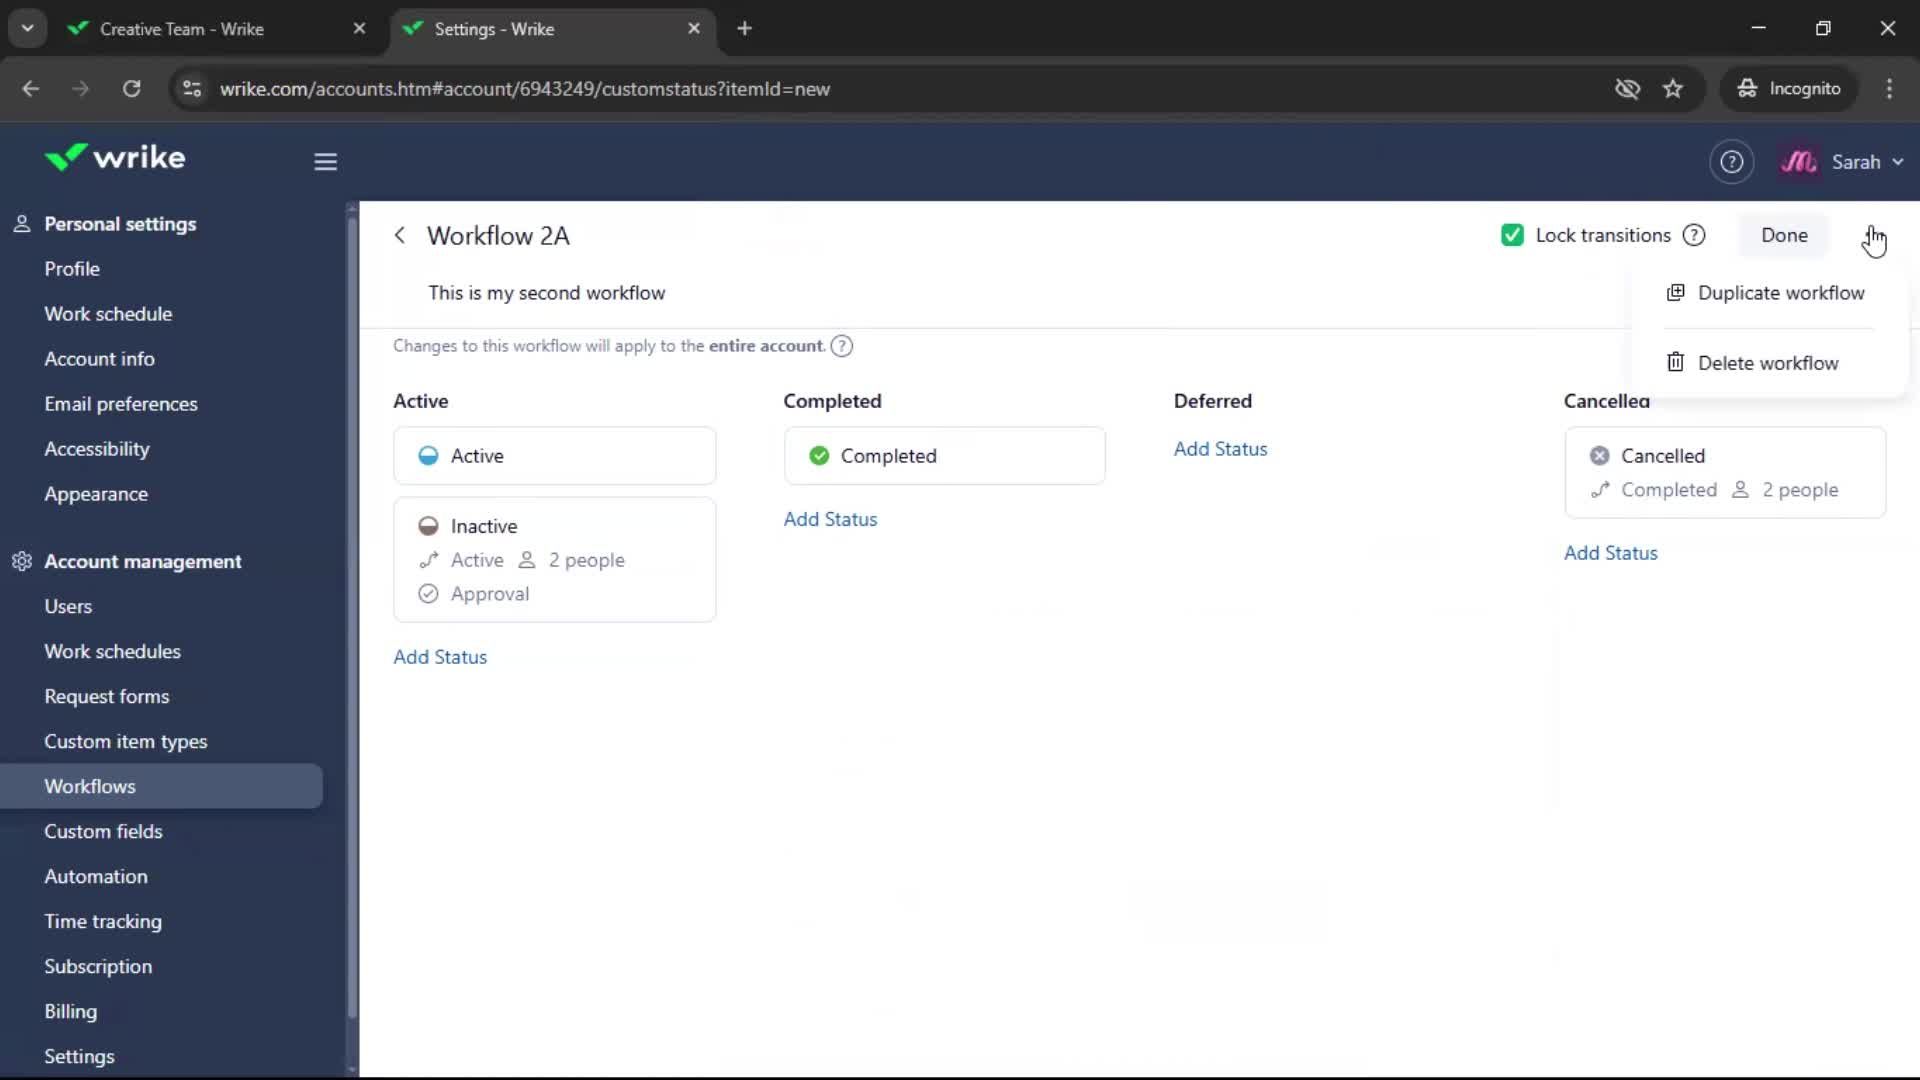Click the brown Inactive status color icon
1920x1080 pixels.
428,526
